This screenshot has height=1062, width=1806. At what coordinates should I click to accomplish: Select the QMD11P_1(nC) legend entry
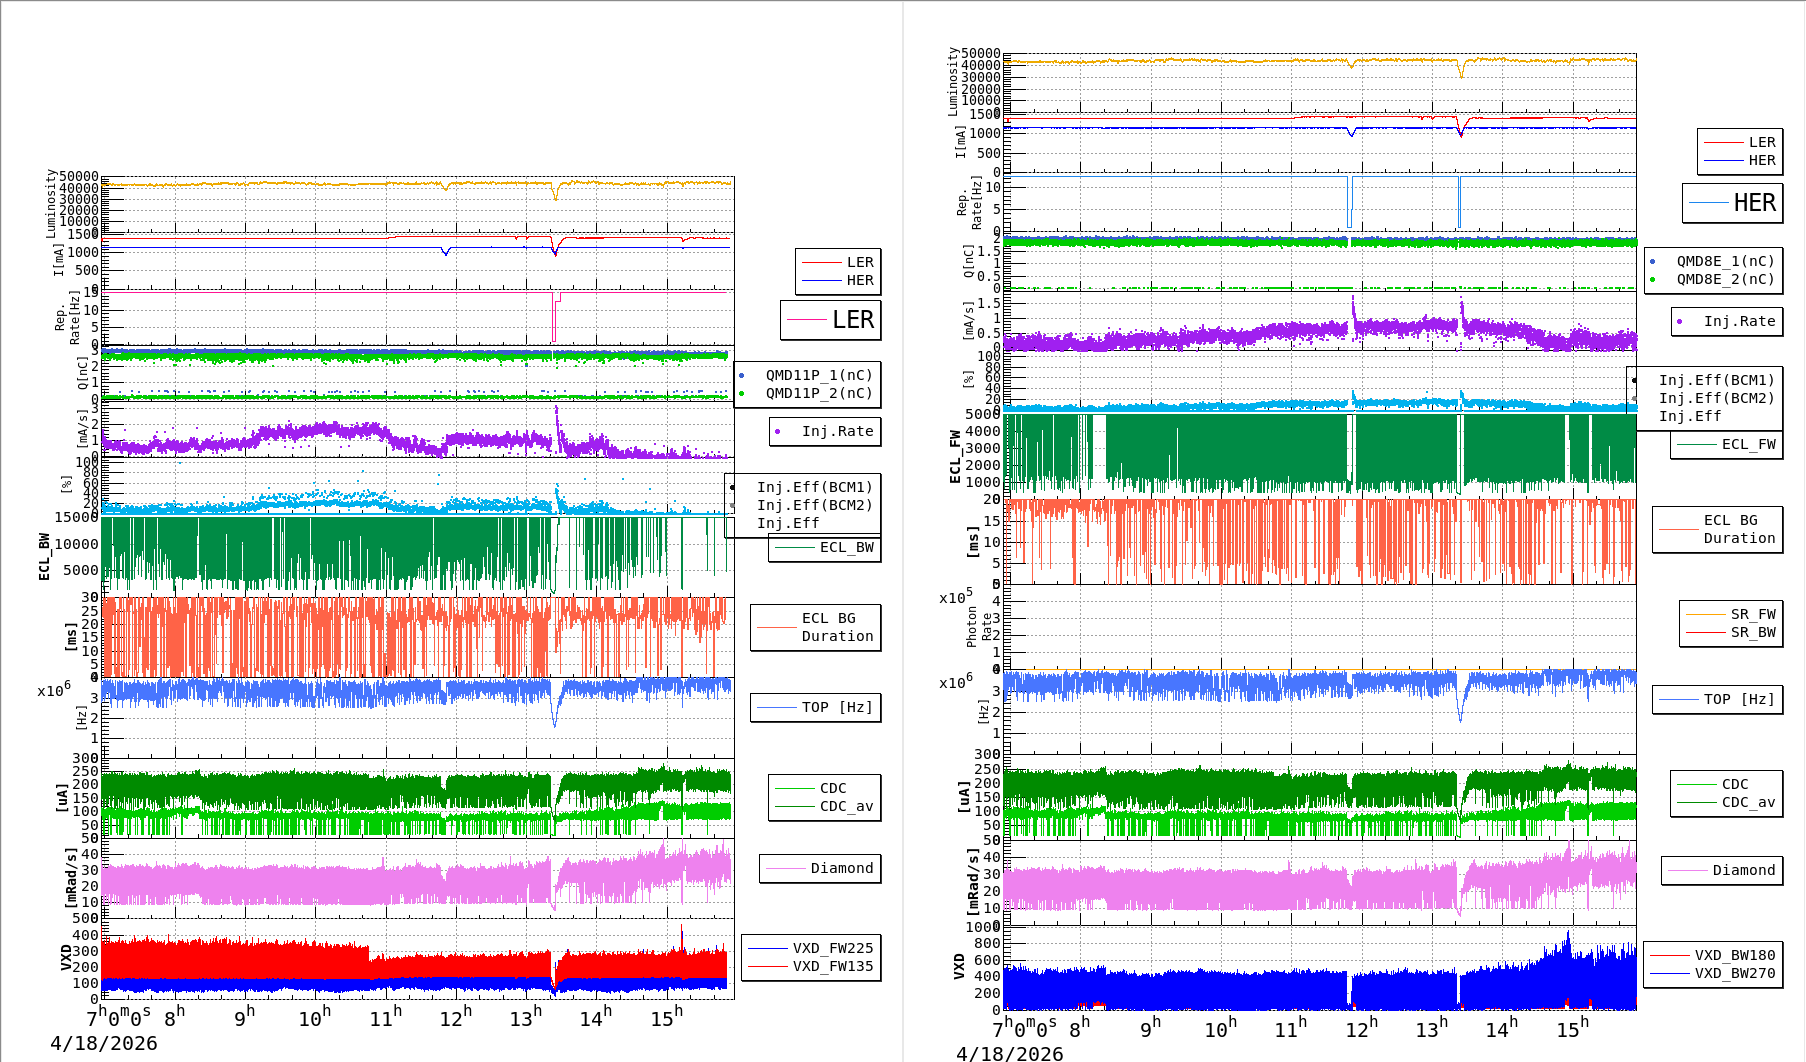[818, 375]
